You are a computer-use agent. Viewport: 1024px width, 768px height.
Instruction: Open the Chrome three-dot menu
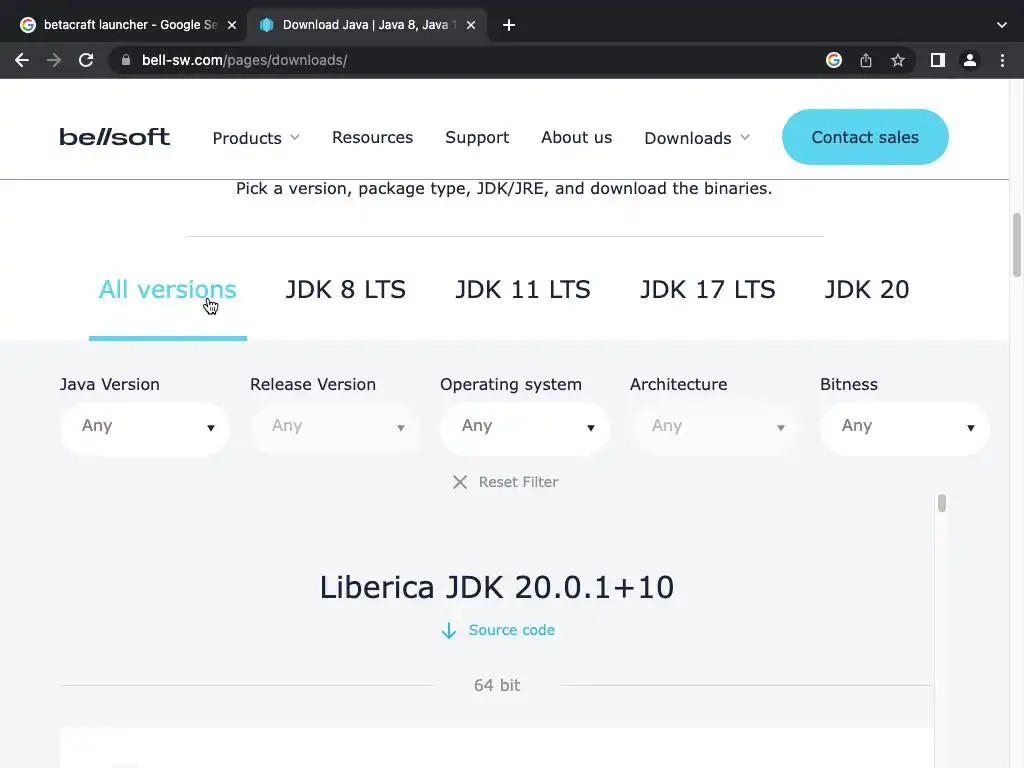[x=1002, y=60]
